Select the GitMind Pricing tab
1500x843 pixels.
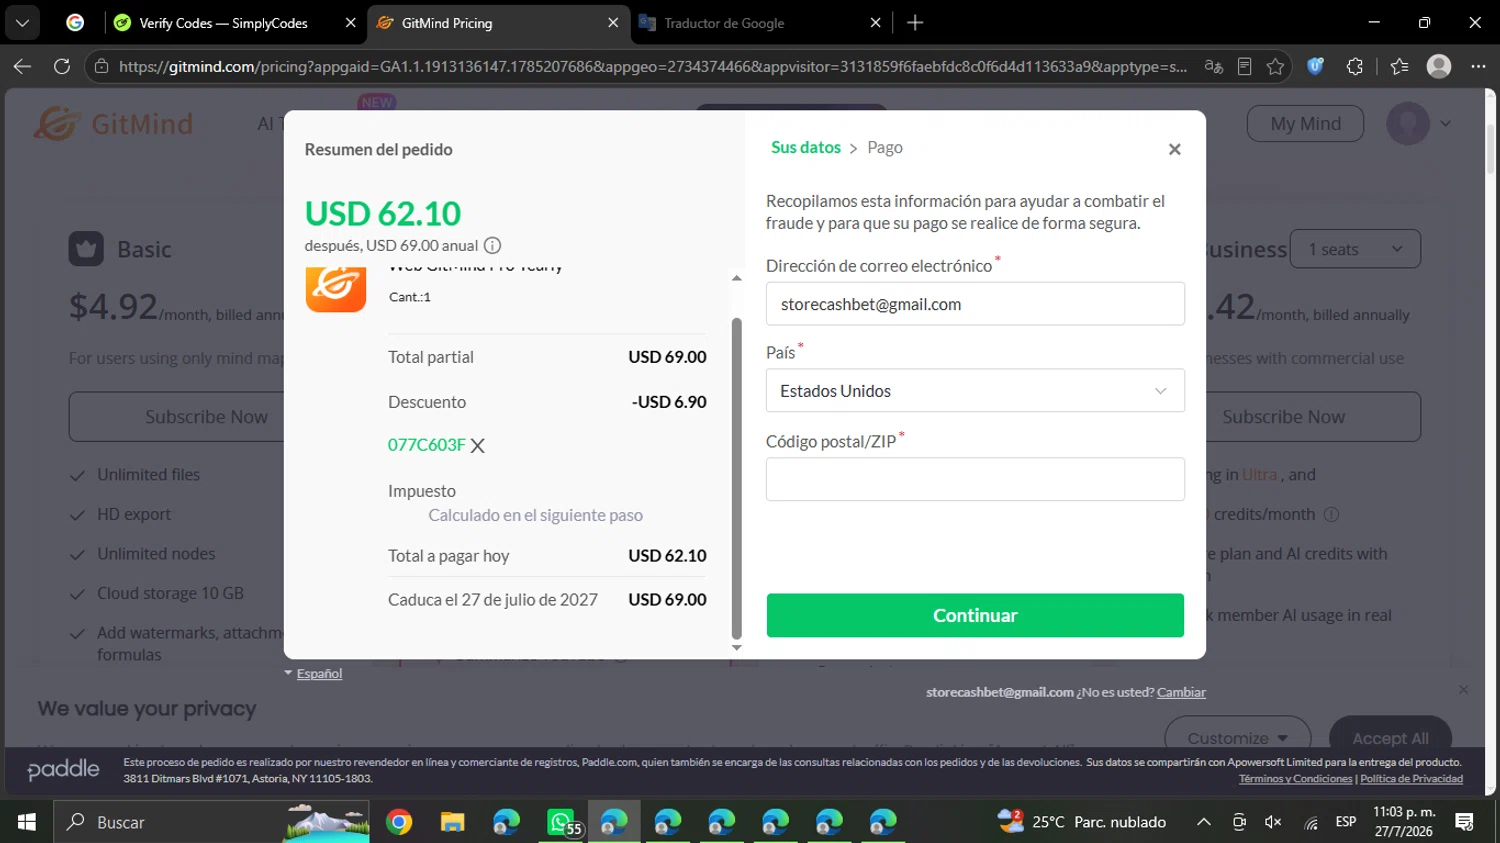click(x=447, y=23)
